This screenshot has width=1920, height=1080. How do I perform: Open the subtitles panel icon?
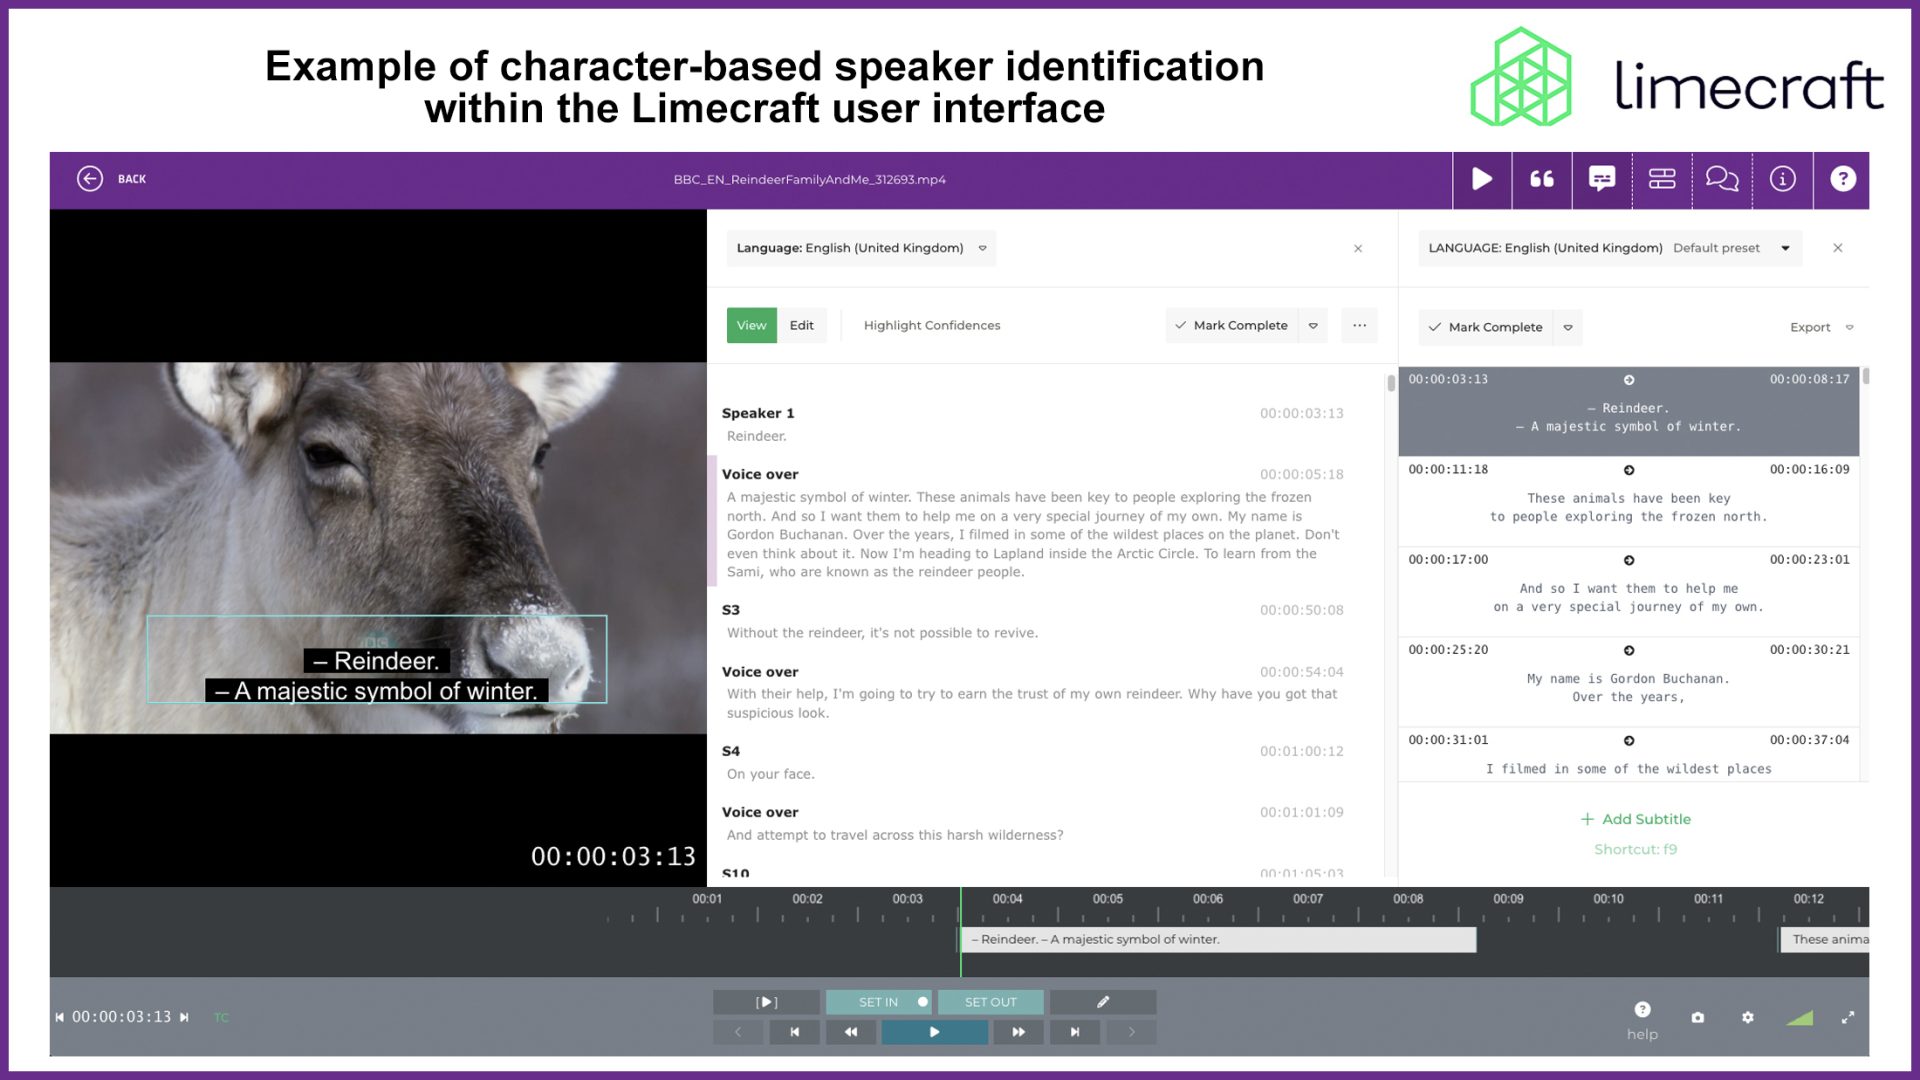(x=1602, y=179)
